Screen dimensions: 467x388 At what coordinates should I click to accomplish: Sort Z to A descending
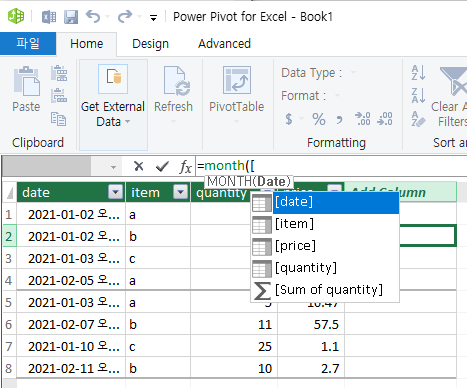click(x=418, y=96)
